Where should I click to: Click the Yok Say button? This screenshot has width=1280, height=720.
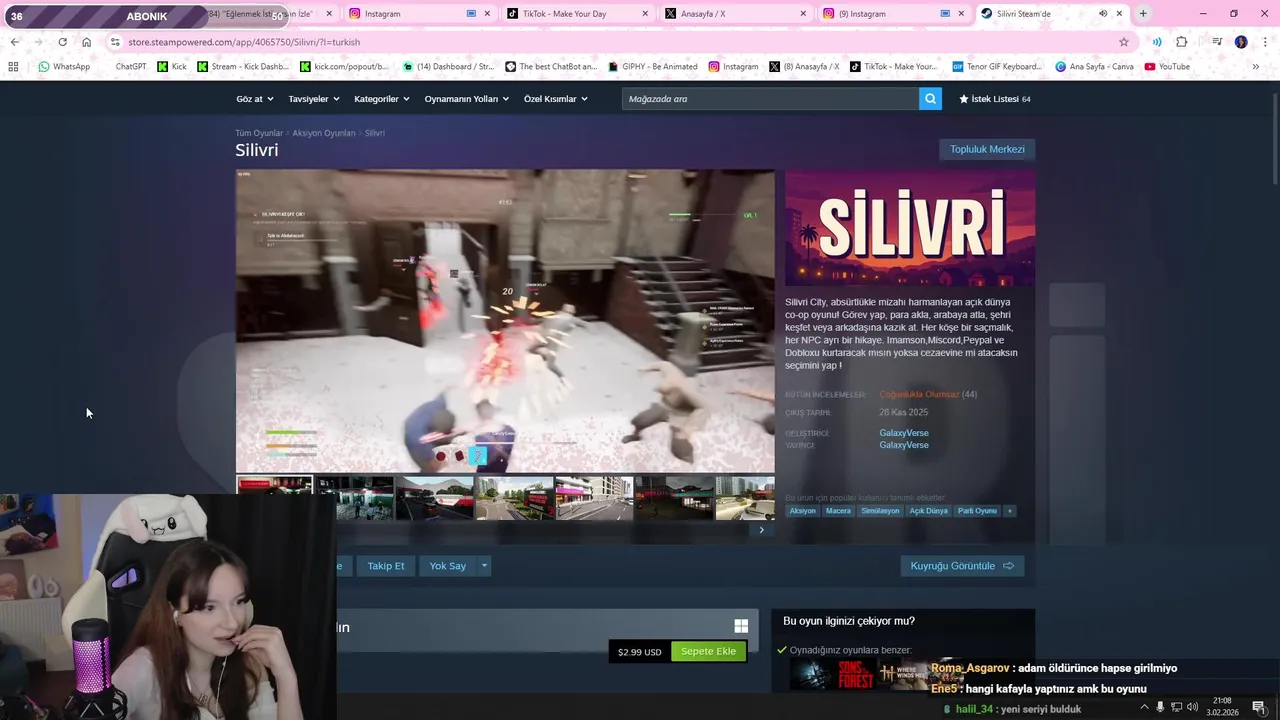pos(448,566)
